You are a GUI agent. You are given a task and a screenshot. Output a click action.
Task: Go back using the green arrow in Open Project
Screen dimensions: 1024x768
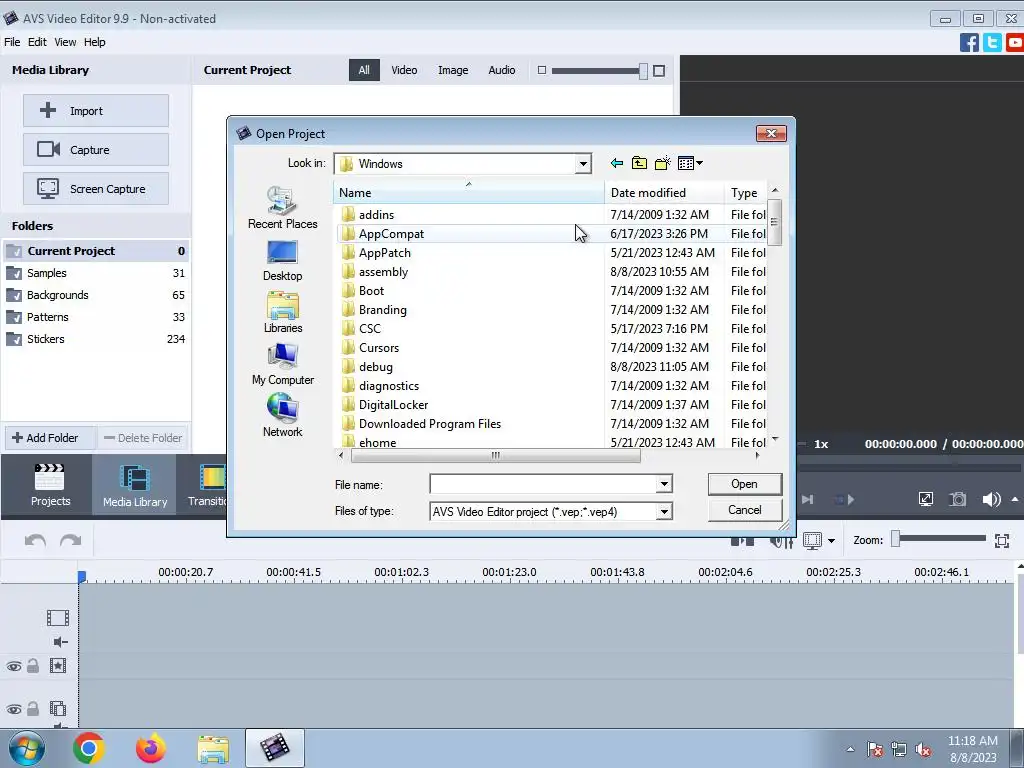point(616,163)
